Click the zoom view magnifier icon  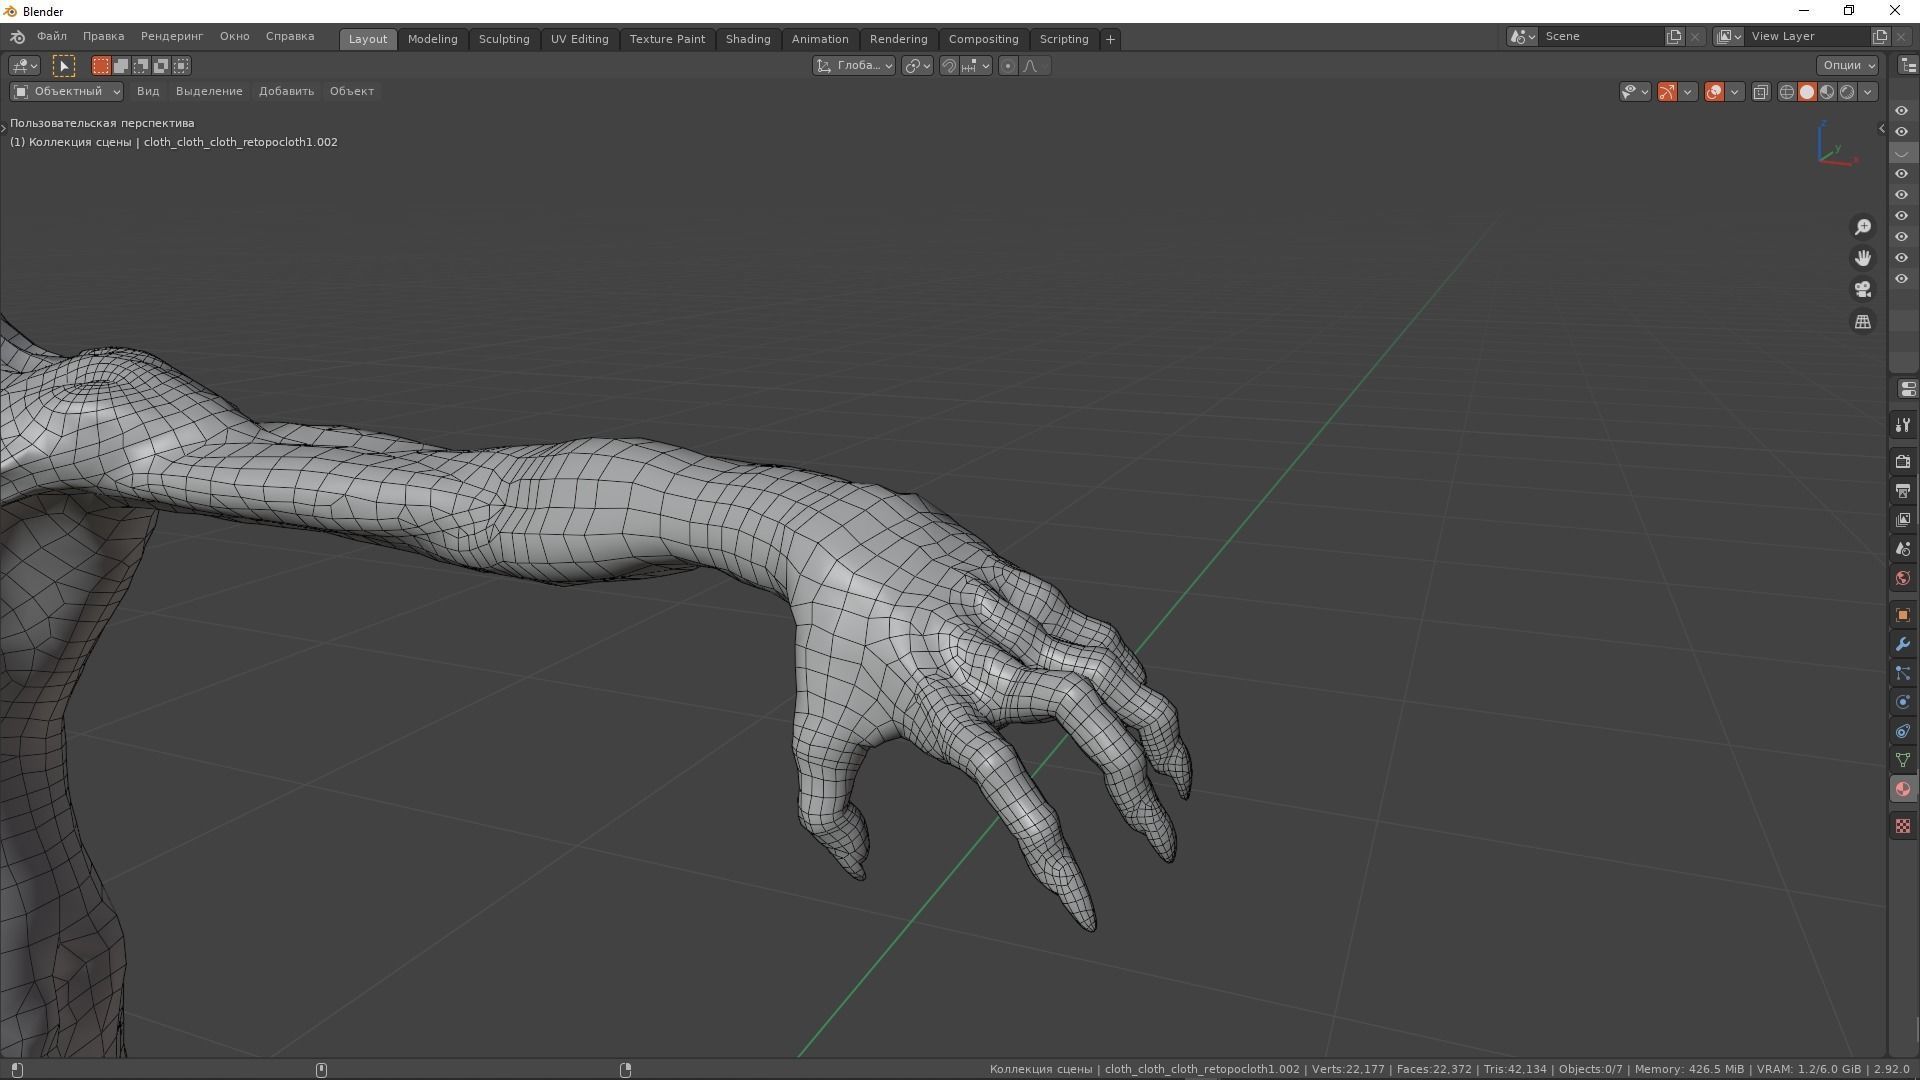point(1862,228)
